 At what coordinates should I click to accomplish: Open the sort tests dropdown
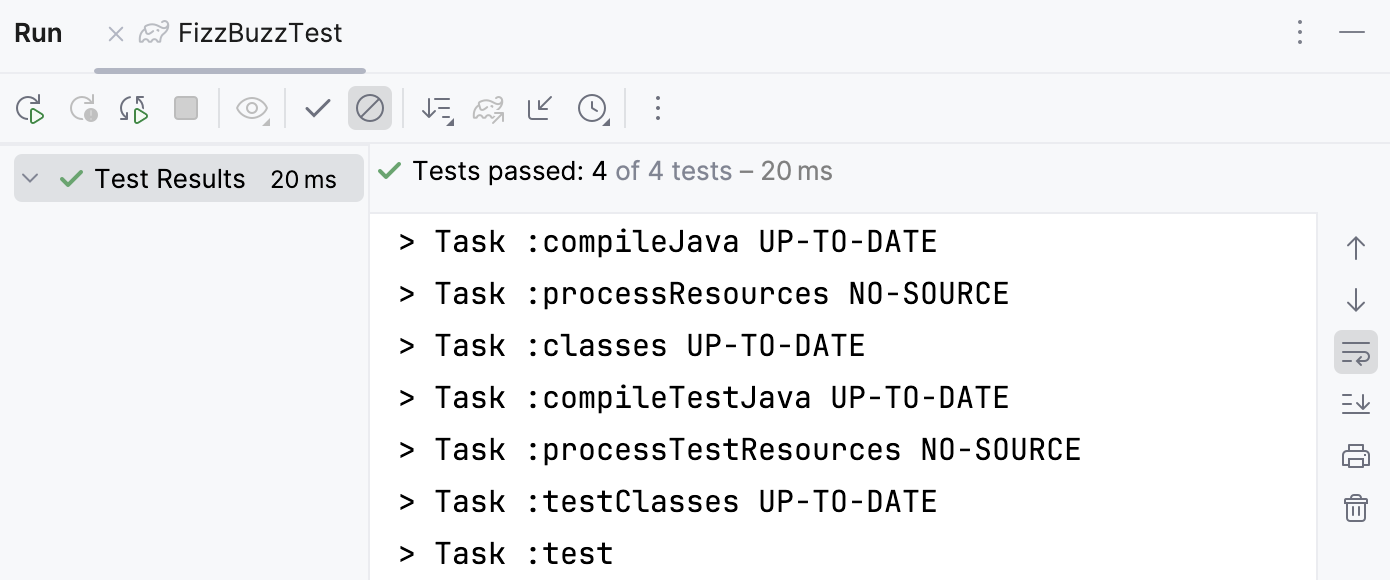(x=437, y=108)
